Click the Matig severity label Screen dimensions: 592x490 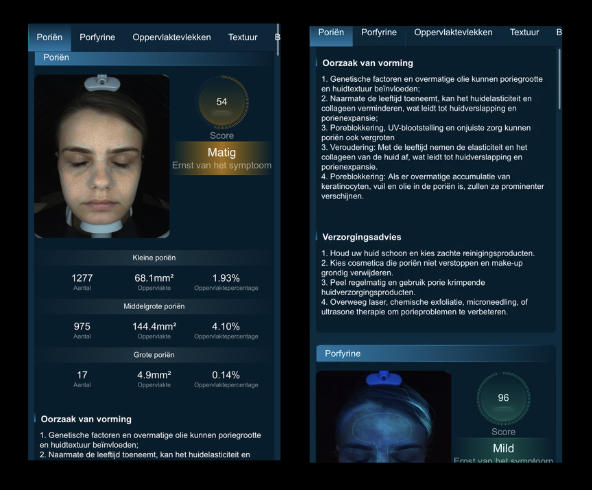(222, 153)
